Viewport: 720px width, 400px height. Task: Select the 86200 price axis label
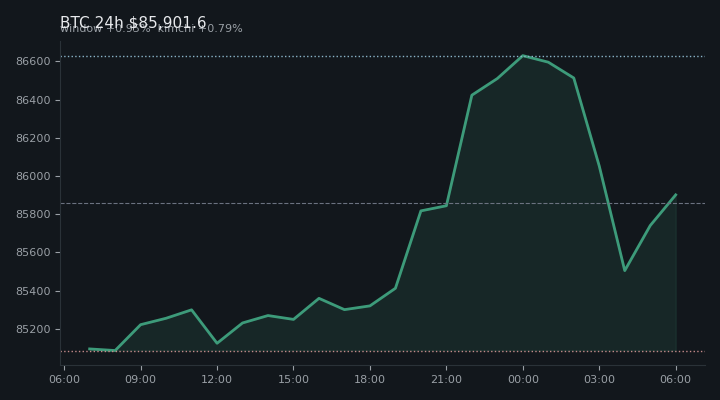[33, 138]
